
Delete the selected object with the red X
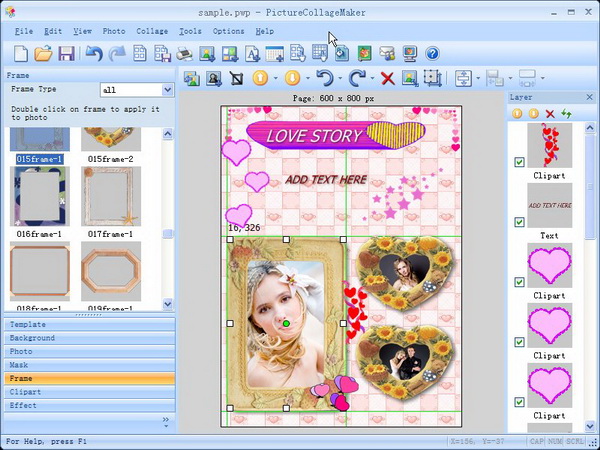387,78
